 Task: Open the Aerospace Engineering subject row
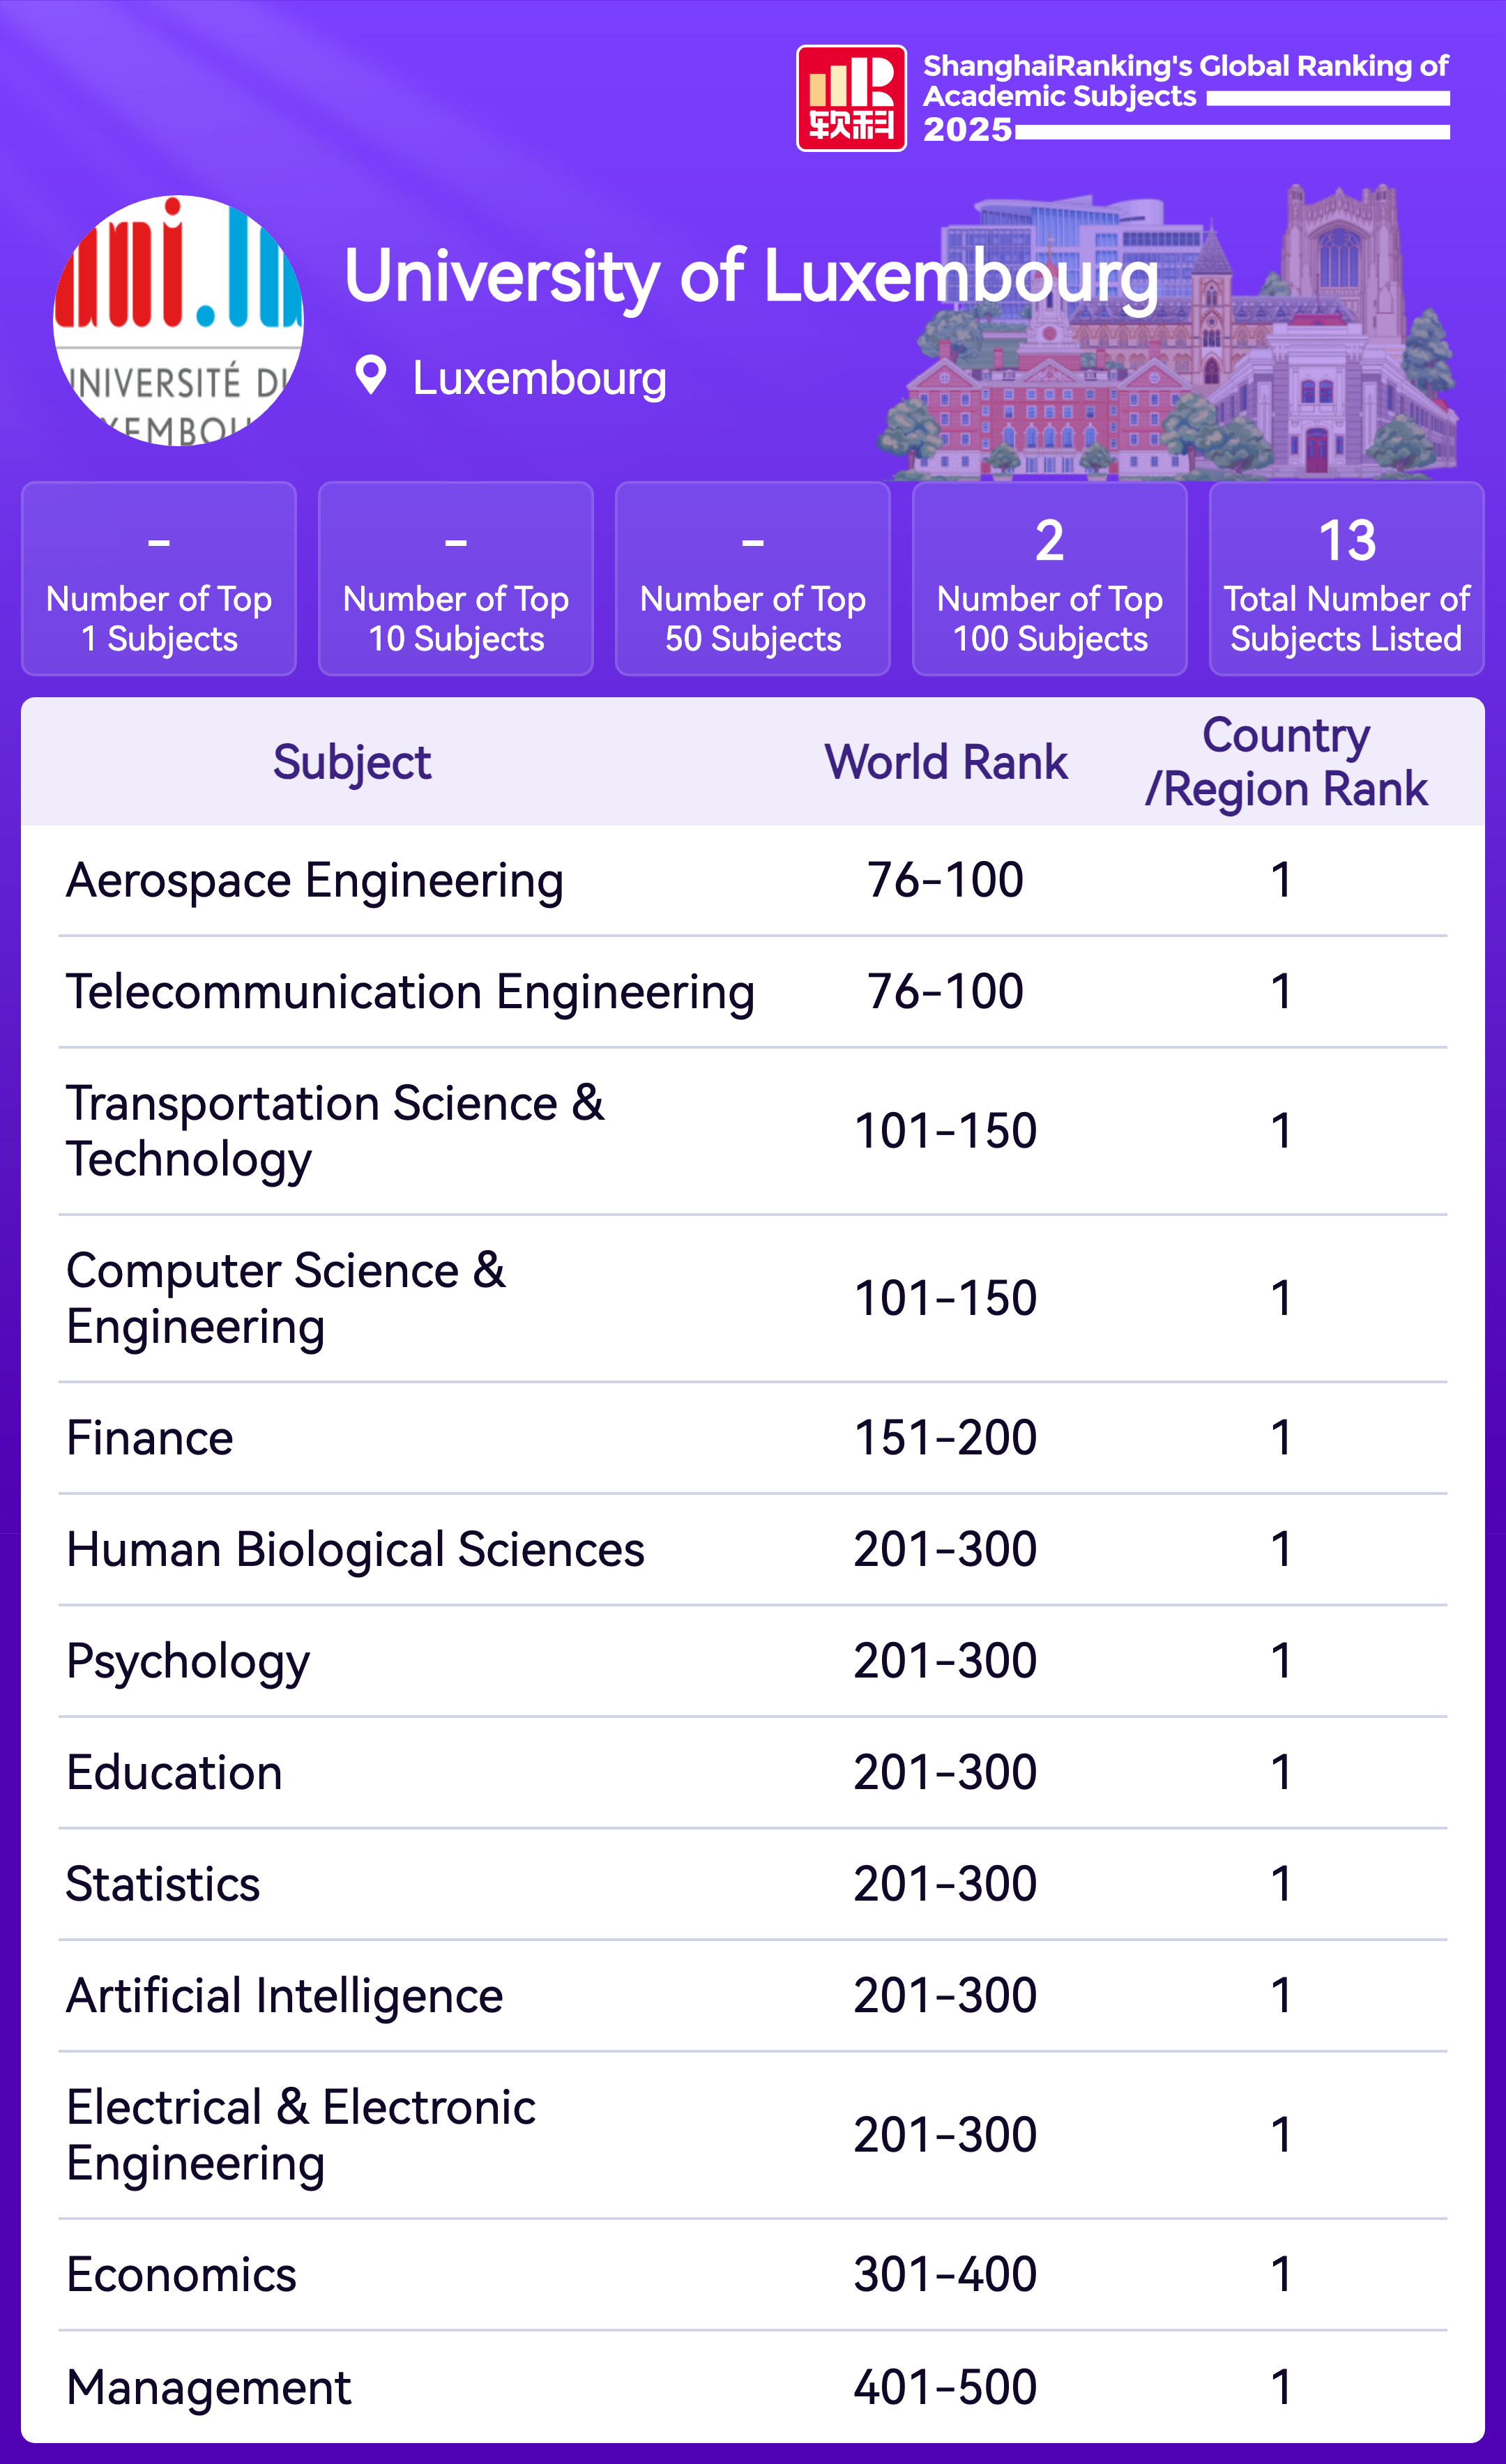point(315,881)
